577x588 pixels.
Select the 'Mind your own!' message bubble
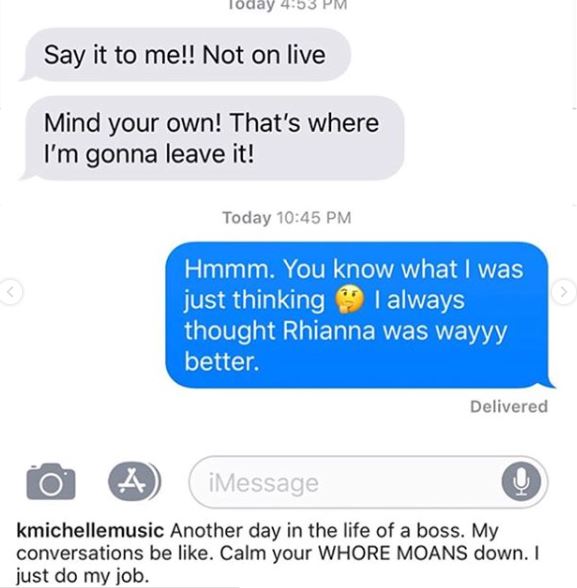tap(212, 138)
